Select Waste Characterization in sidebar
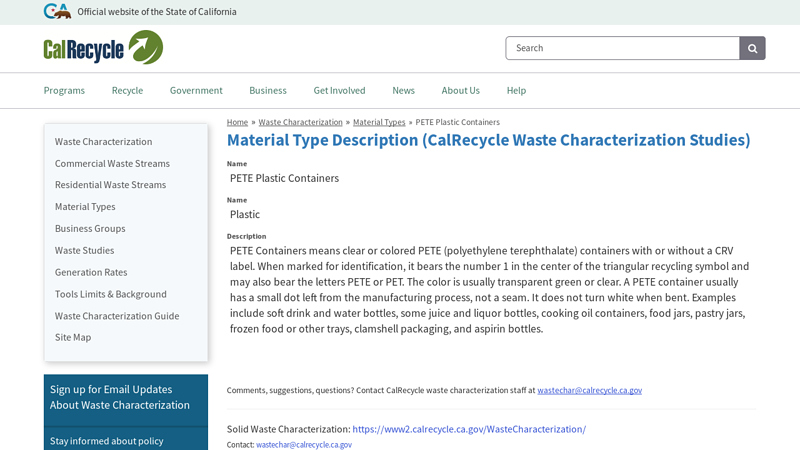Image resolution: width=800 pixels, height=450 pixels. (x=104, y=141)
